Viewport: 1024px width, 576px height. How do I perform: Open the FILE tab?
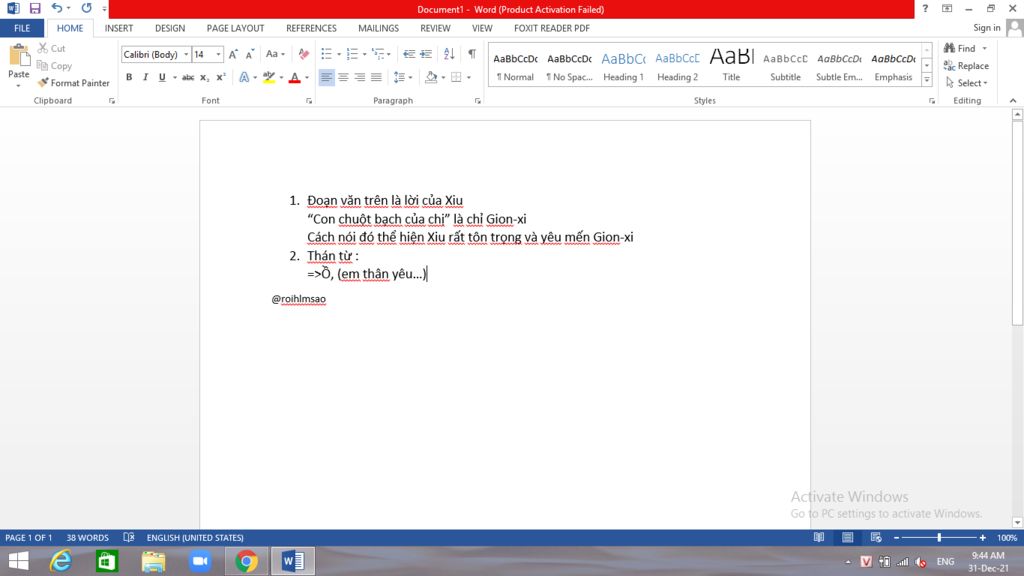[22, 28]
